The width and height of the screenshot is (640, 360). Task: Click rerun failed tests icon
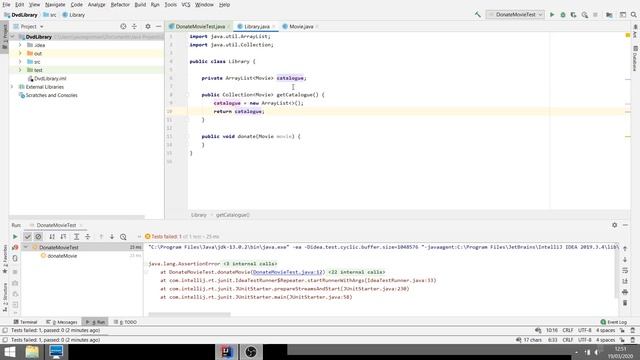click(x=15, y=247)
